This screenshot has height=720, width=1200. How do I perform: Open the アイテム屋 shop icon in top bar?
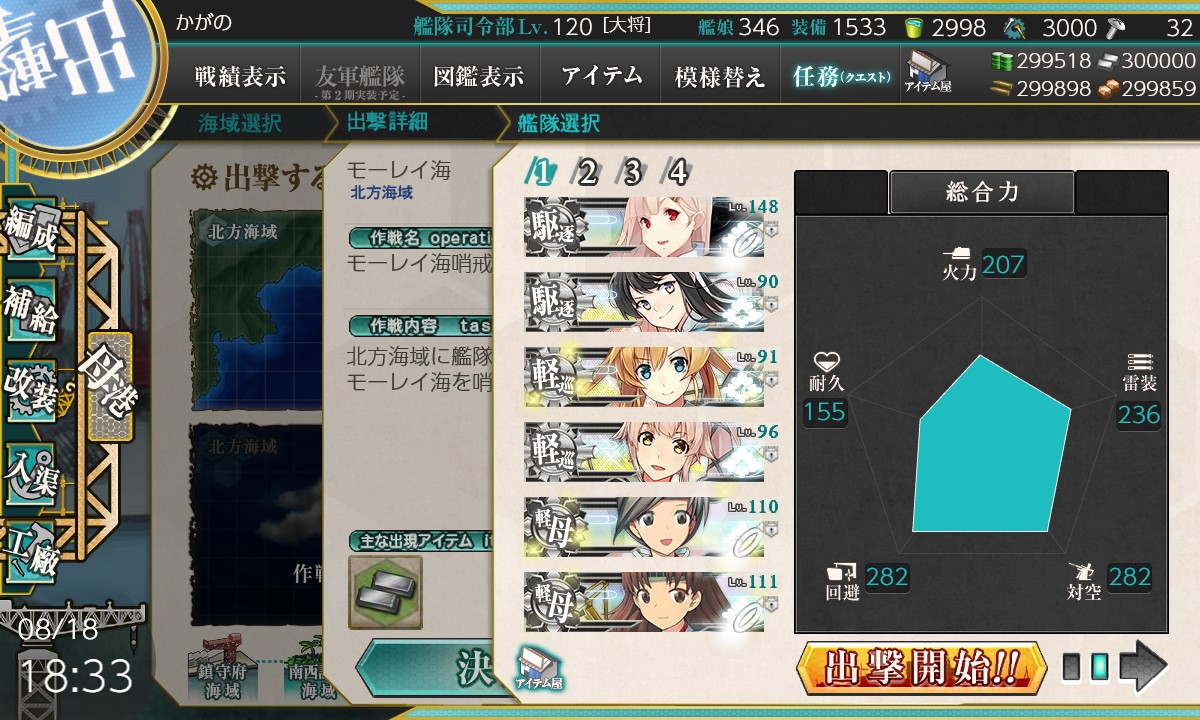(x=929, y=71)
